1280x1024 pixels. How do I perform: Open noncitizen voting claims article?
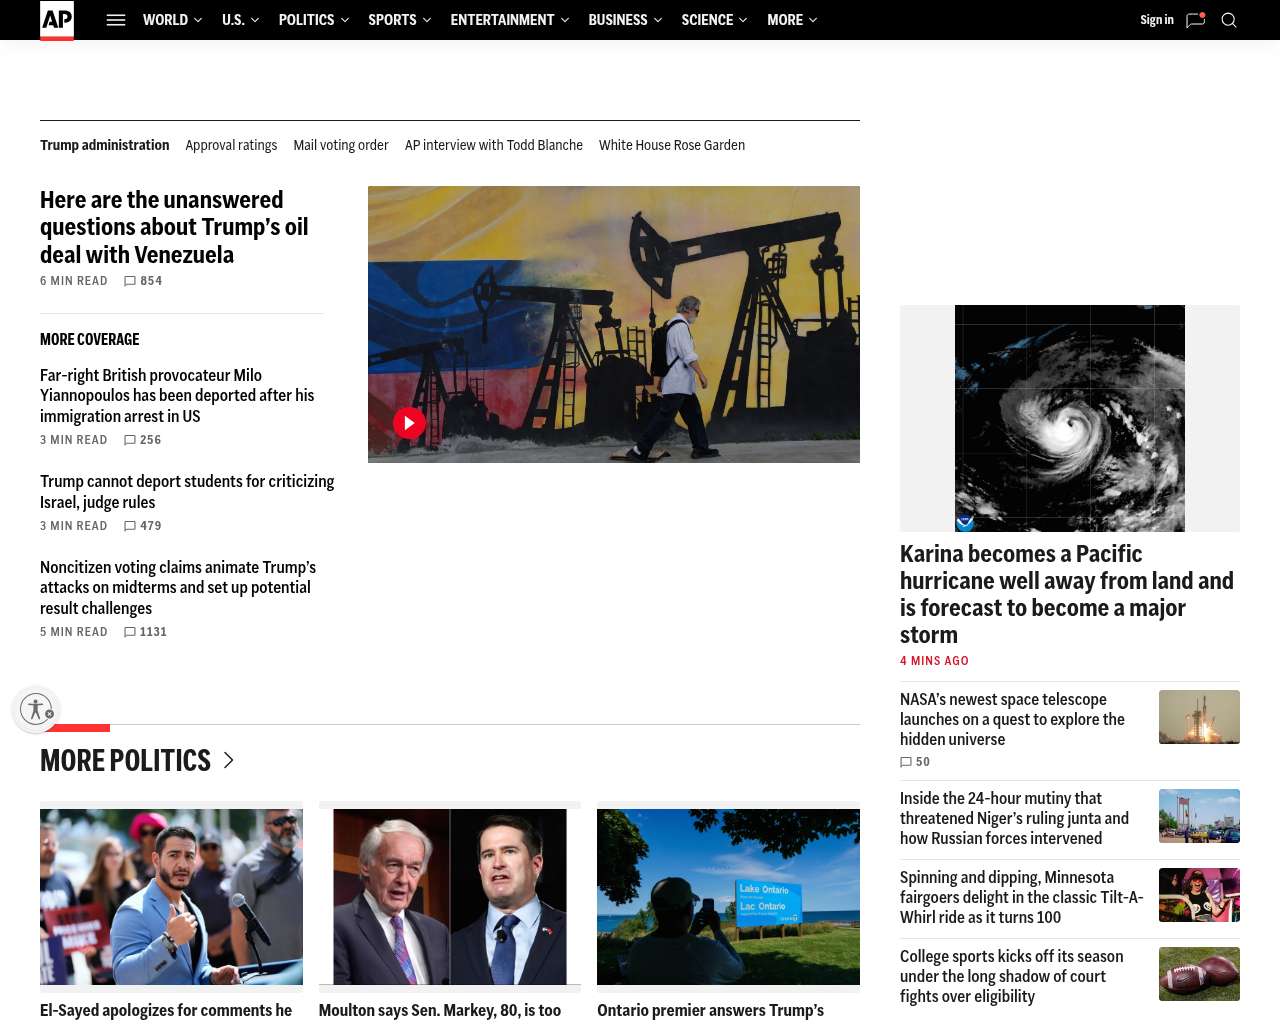178,588
